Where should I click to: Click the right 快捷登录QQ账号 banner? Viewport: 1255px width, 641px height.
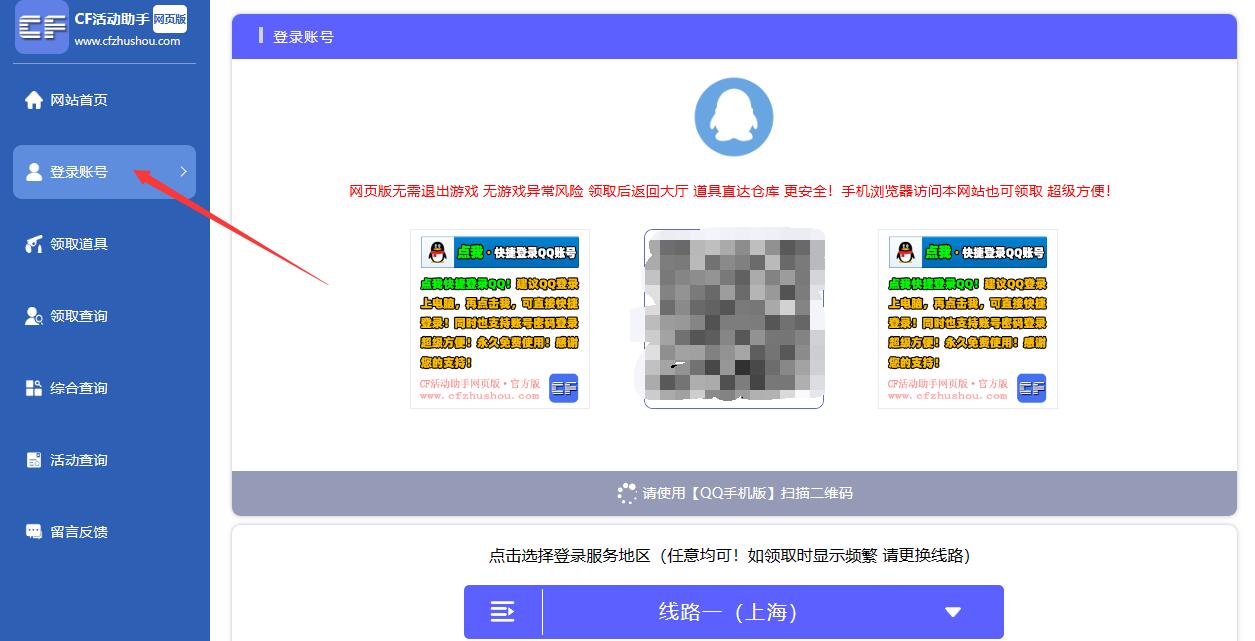click(967, 319)
